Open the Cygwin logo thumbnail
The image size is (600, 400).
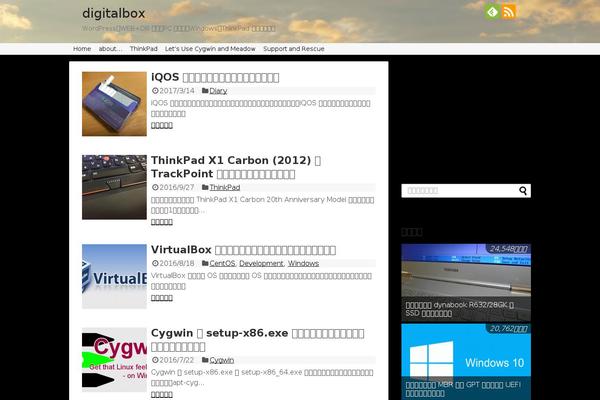pyautogui.click(x=114, y=359)
